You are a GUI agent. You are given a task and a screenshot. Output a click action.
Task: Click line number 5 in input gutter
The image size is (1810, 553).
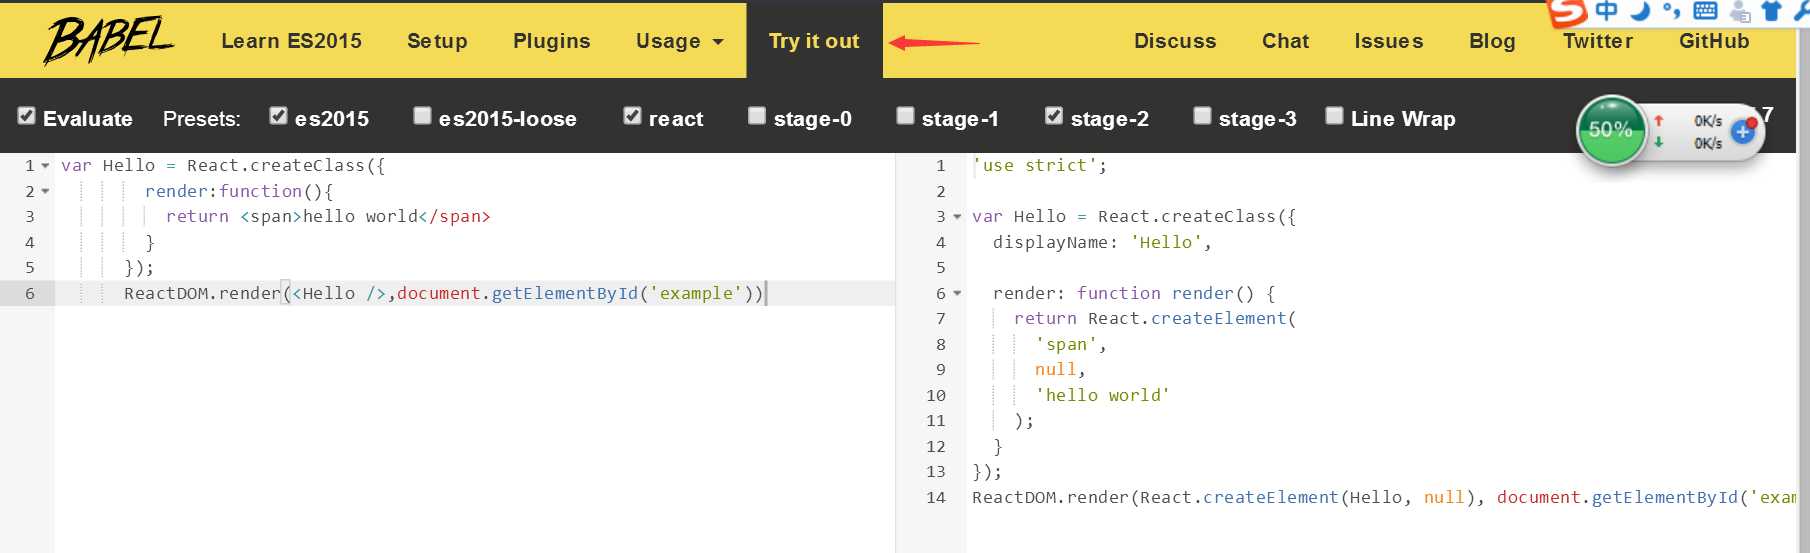[x=29, y=267]
